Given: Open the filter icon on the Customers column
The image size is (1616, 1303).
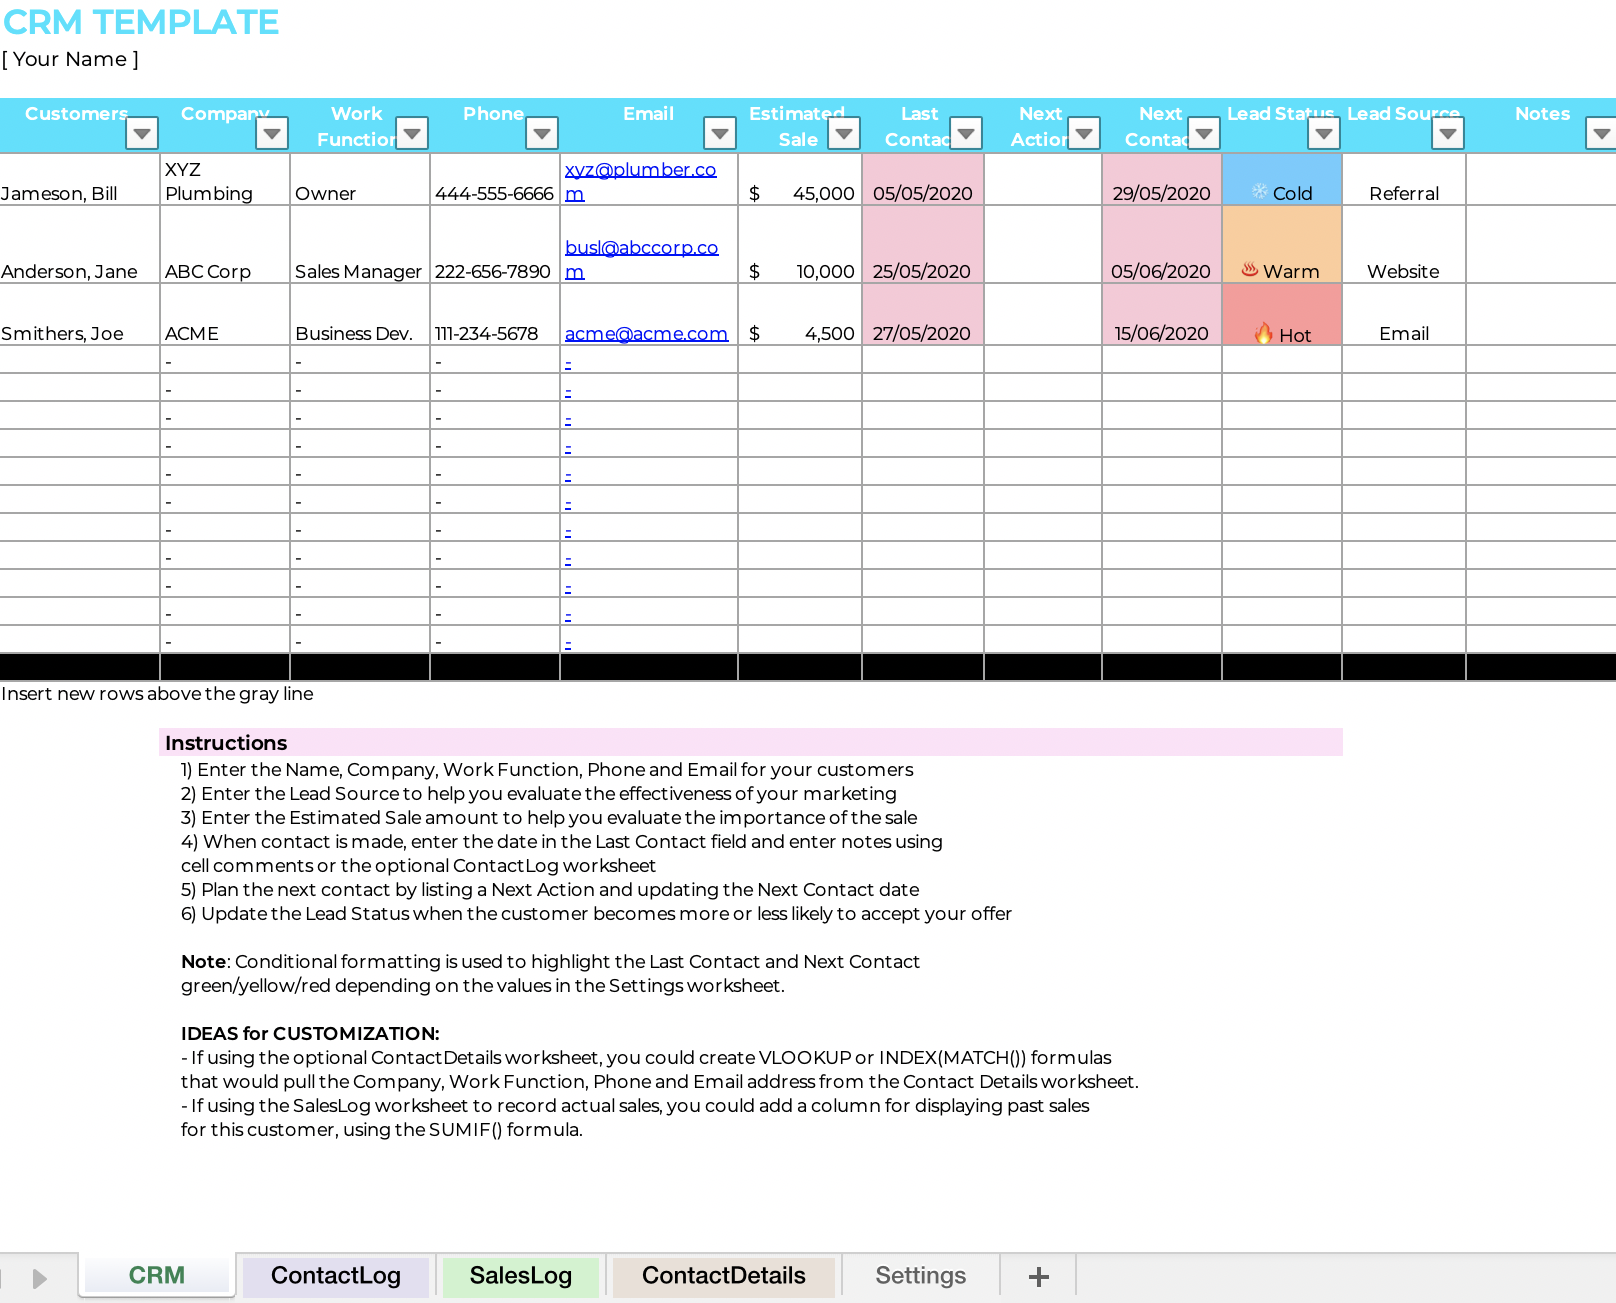Looking at the screenshot, I should [141, 132].
